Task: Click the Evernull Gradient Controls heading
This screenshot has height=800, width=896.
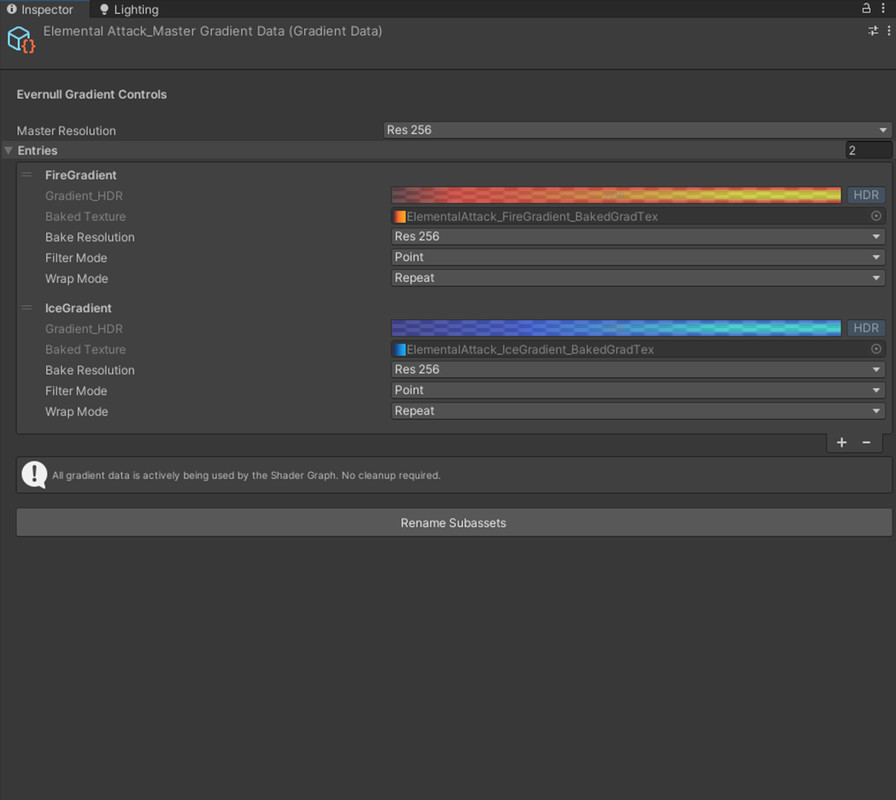Action: tap(91, 94)
